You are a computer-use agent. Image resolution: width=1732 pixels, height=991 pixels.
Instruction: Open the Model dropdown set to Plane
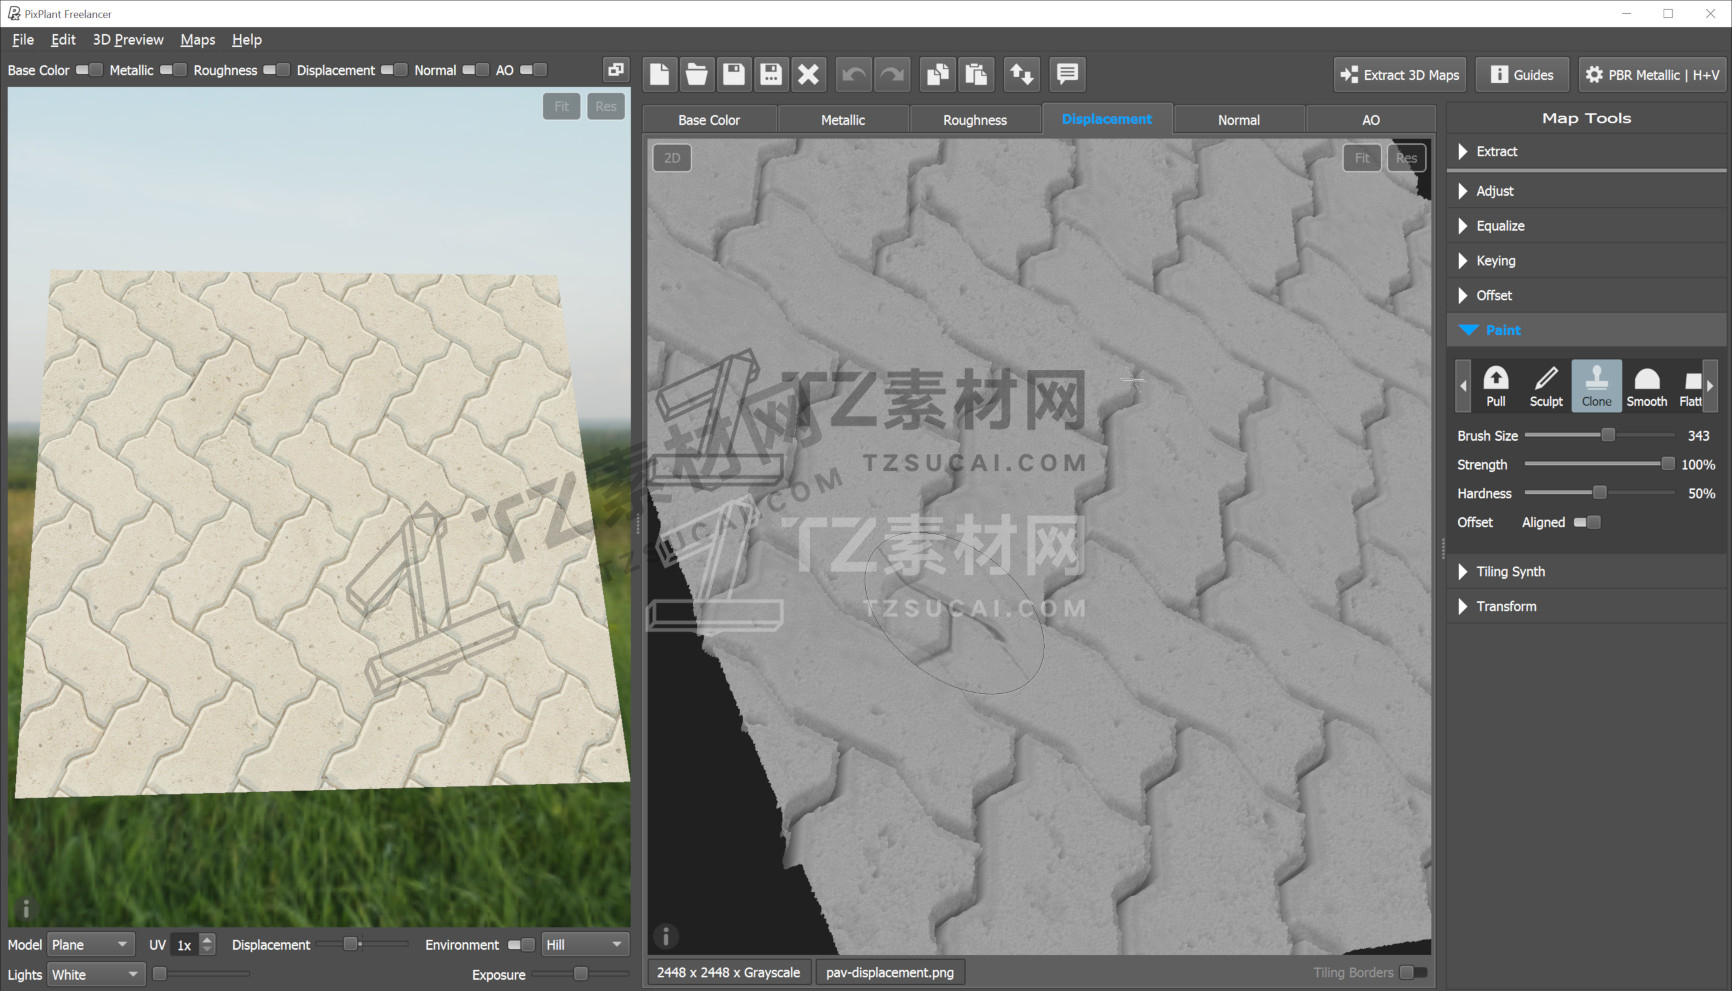point(91,945)
